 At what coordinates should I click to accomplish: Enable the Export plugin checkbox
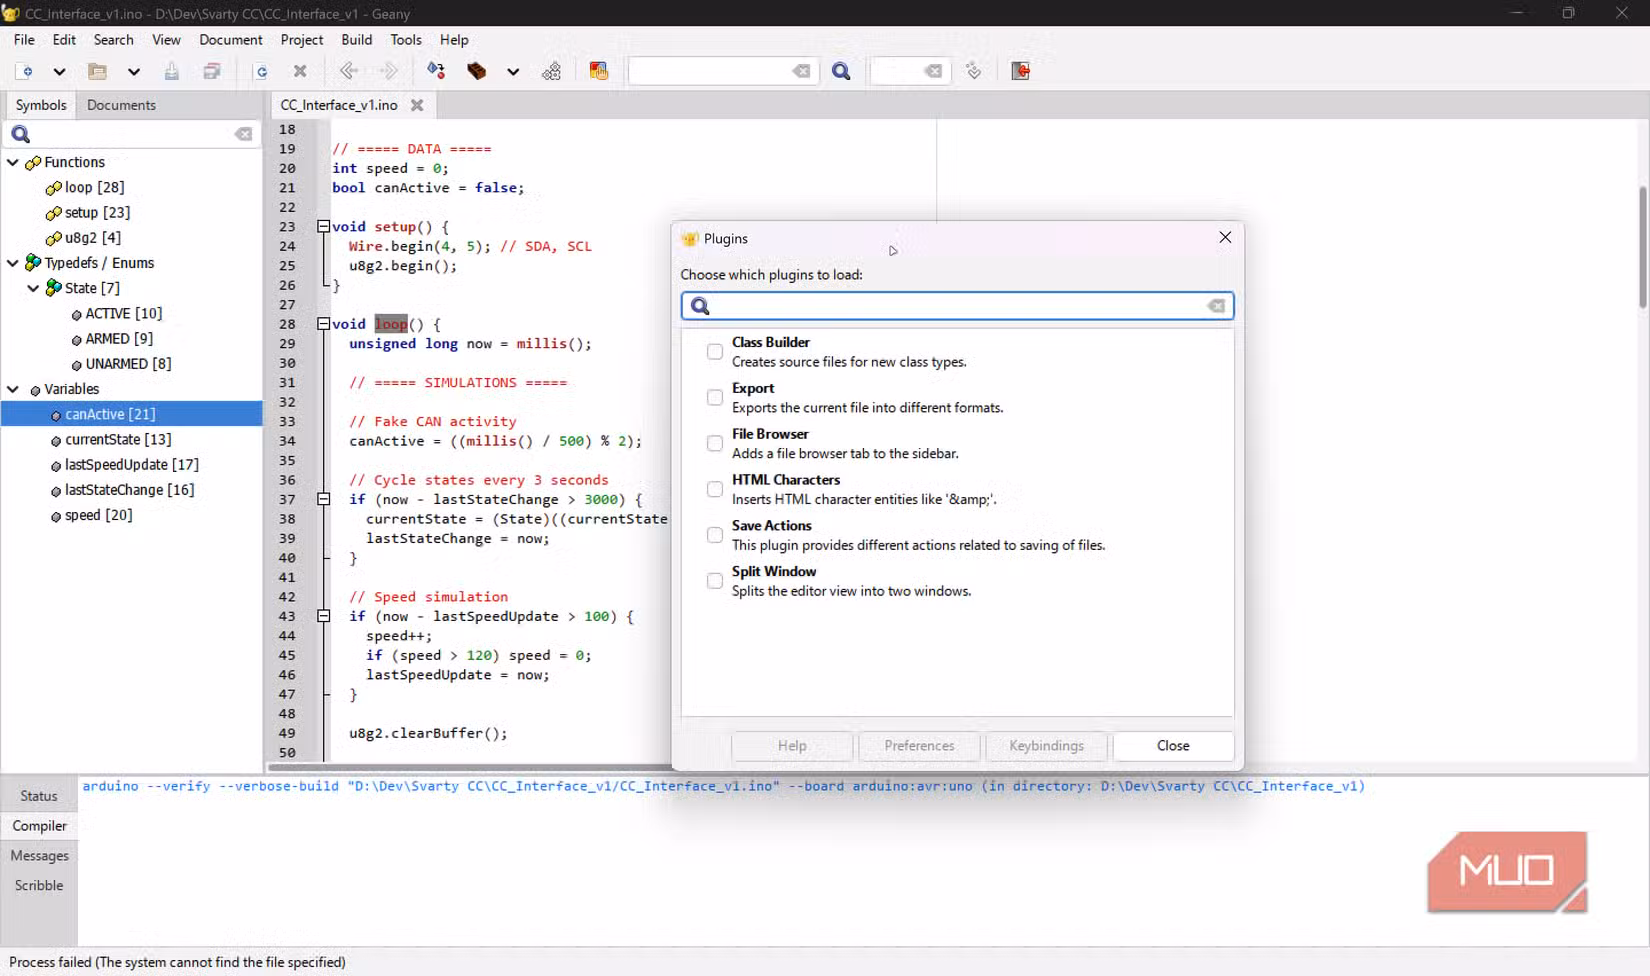715,398
